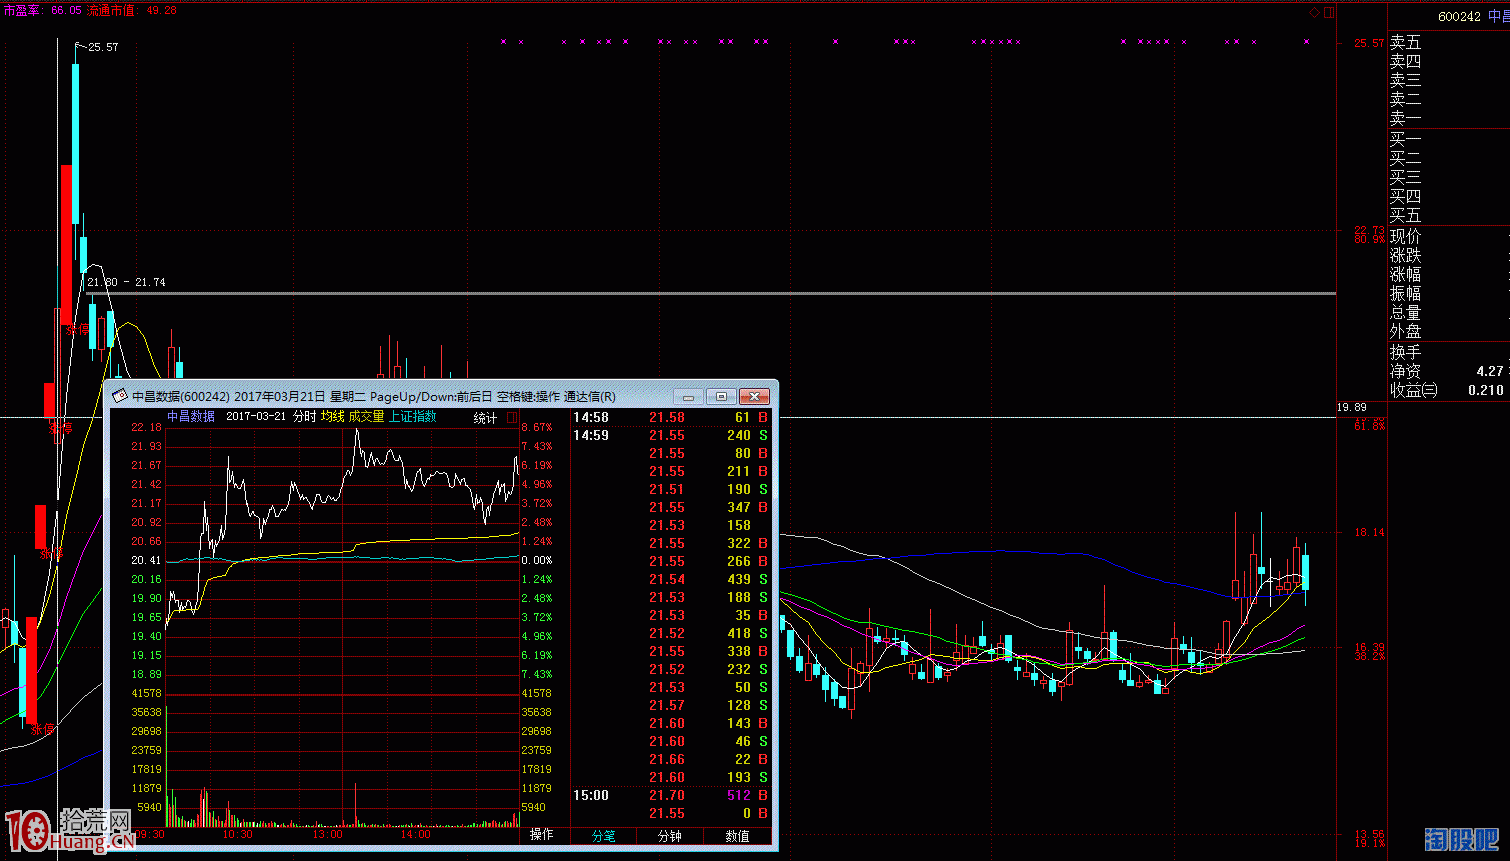1510x861 pixels.
Task: Click the 18.14 price label on main axis
Action: tap(1370, 532)
